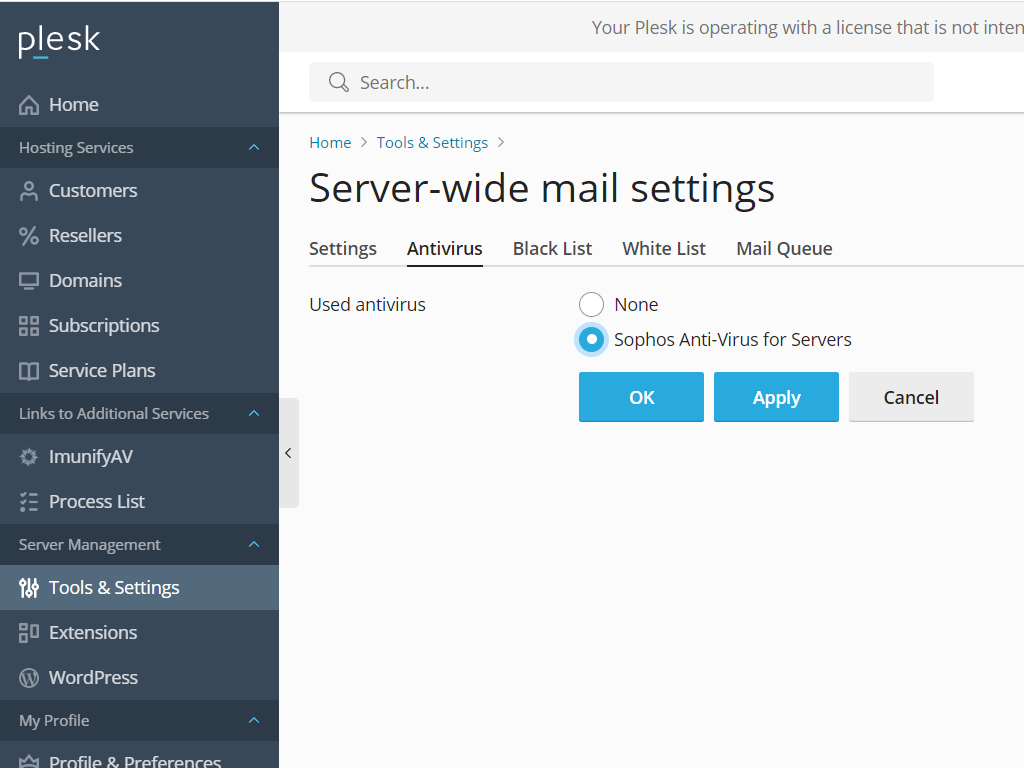The image size is (1024, 768).
Task: Open the Process List
Action: click(x=96, y=501)
